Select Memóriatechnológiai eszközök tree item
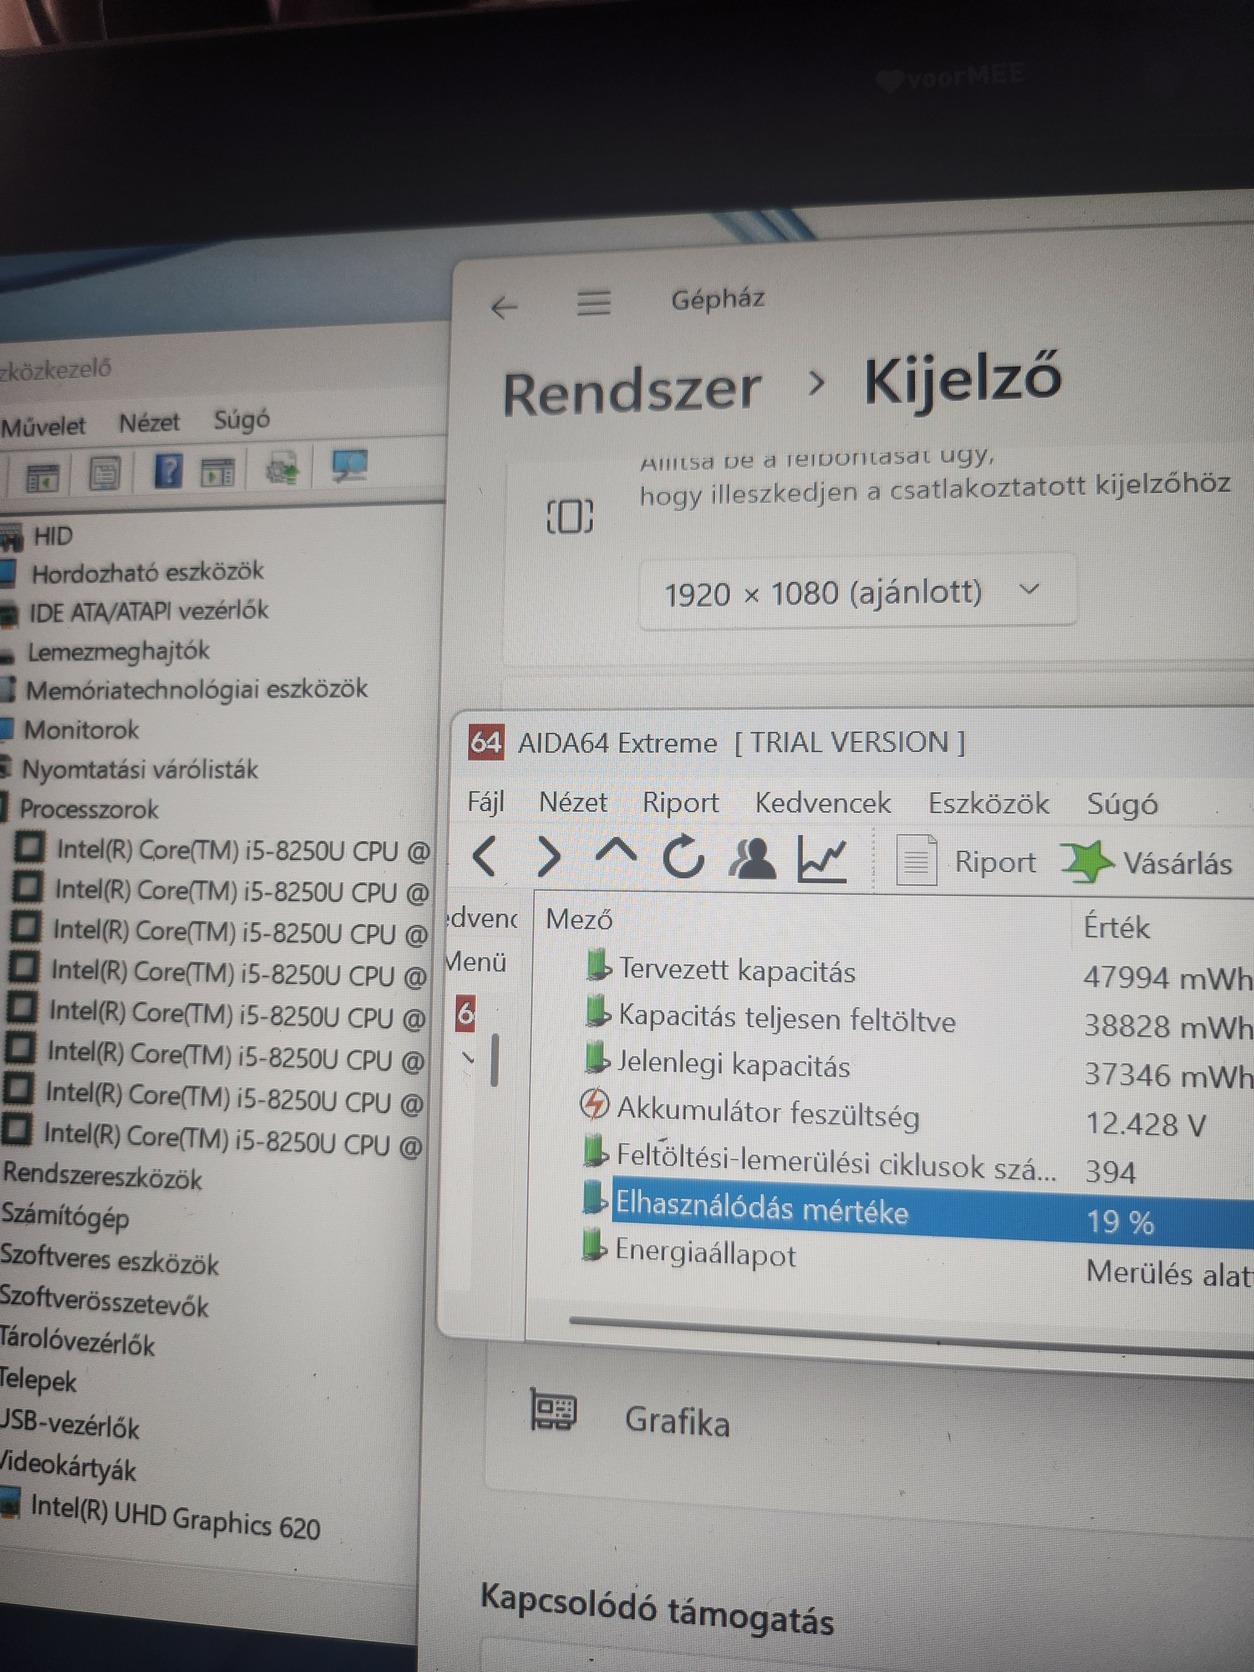 (x=196, y=689)
